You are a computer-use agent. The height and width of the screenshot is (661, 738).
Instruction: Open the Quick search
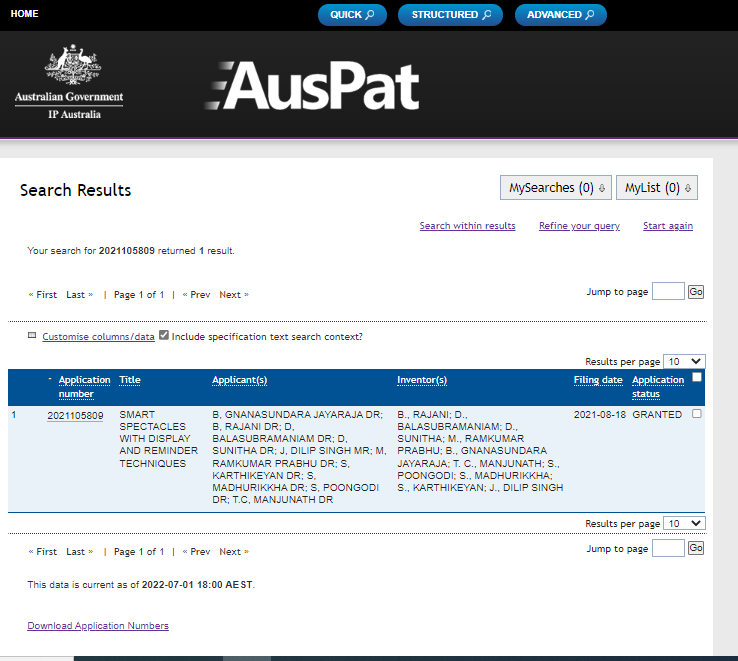[352, 15]
